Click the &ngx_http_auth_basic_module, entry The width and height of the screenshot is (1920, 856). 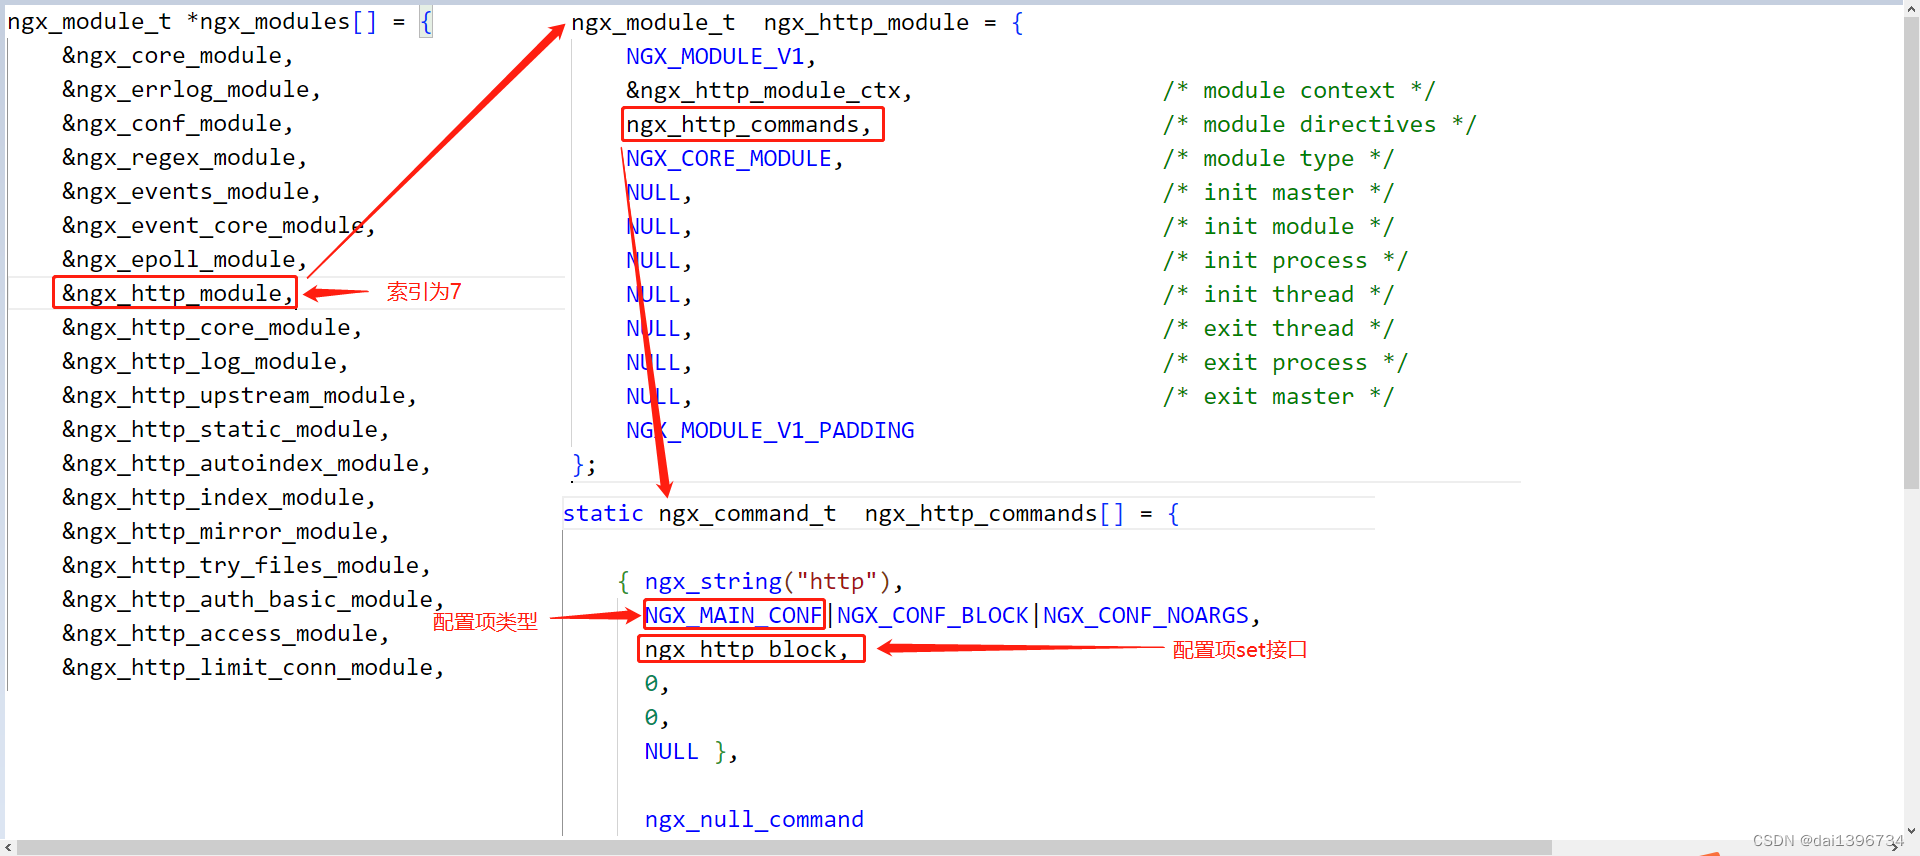[x=253, y=600]
